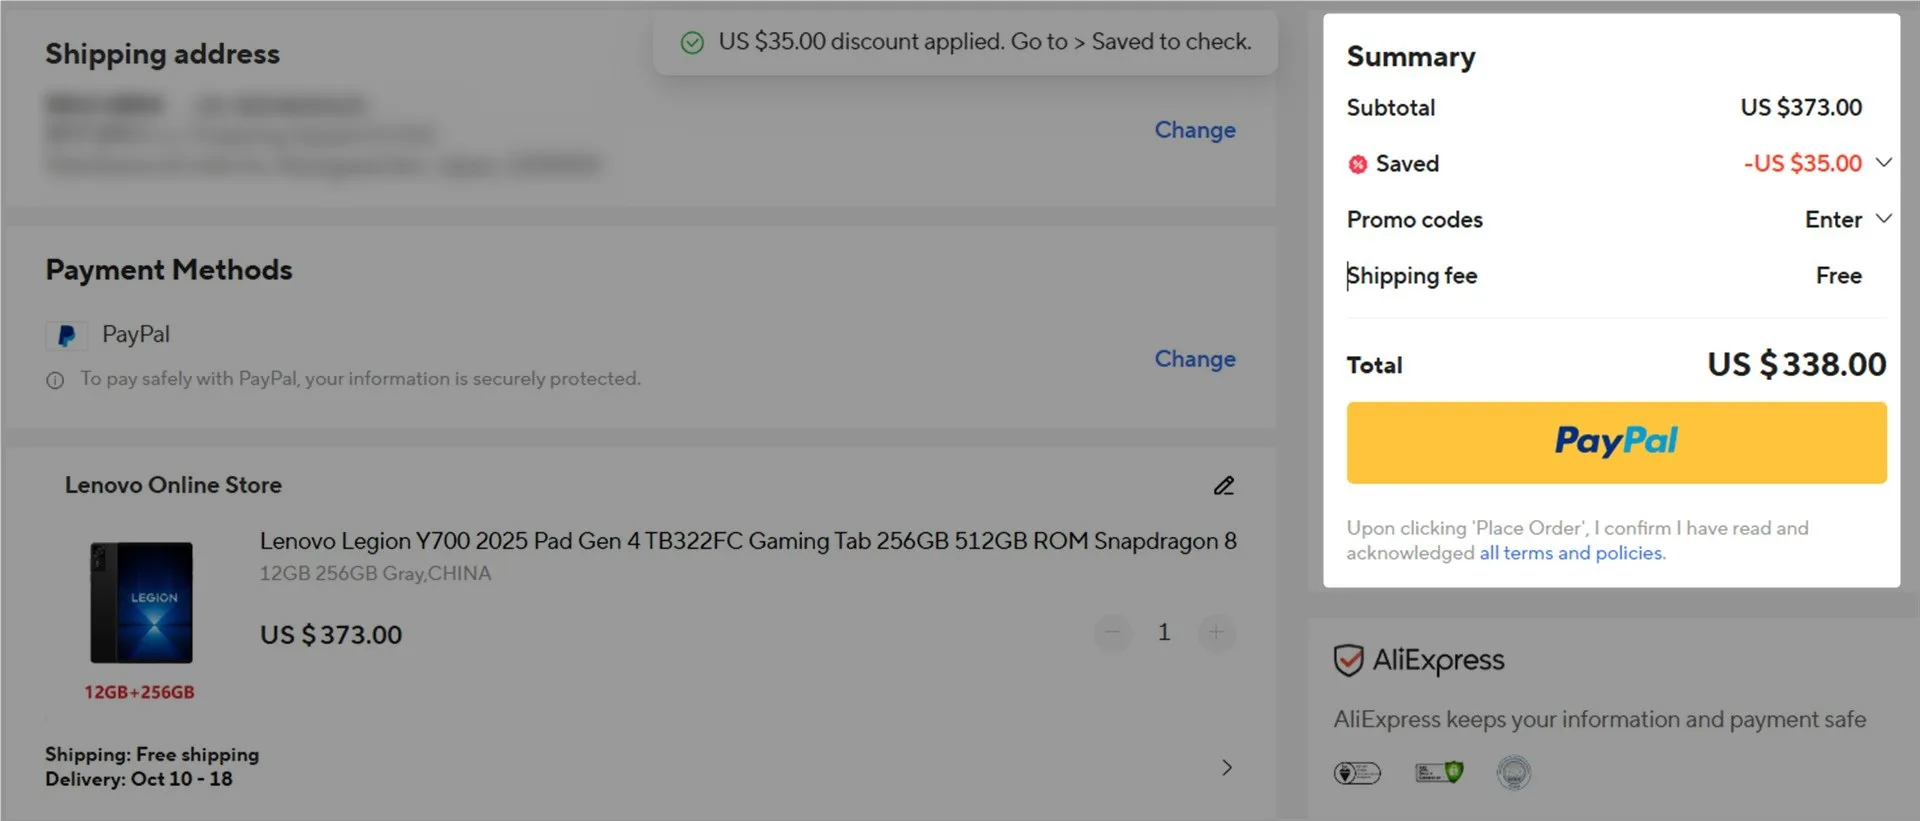Image resolution: width=1920 pixels, height=821 pixels.
Task: Open shipping options arrow for Free shipping
Action: 1227,768
